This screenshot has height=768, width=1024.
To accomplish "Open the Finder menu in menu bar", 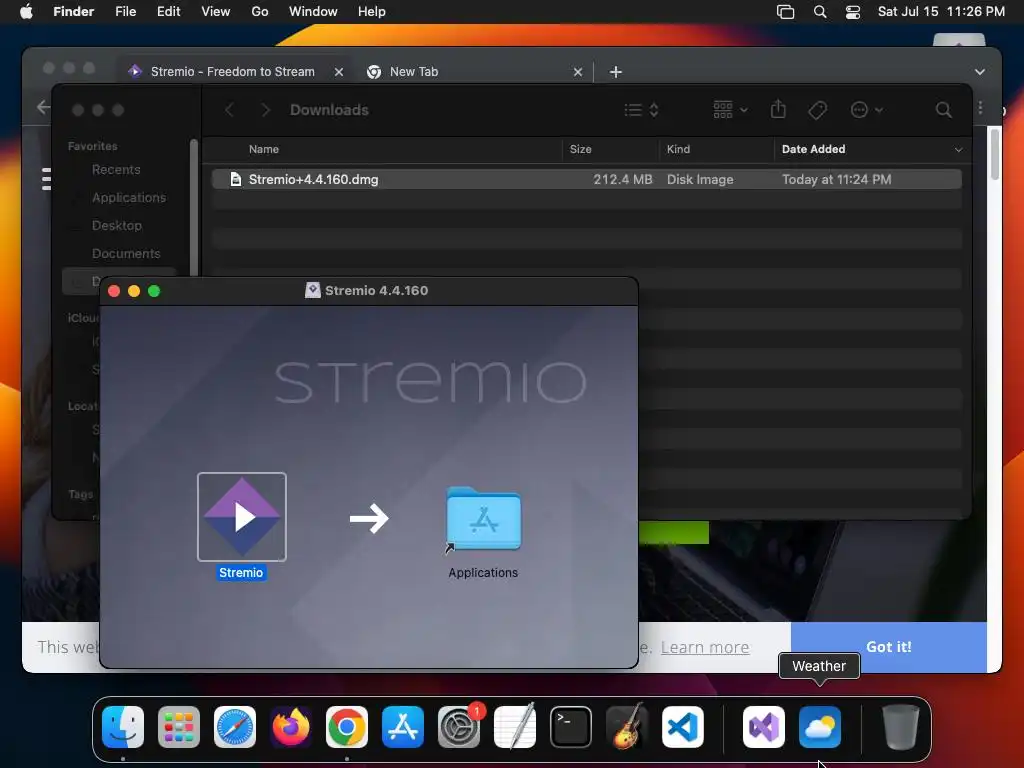I will (74, 12).
